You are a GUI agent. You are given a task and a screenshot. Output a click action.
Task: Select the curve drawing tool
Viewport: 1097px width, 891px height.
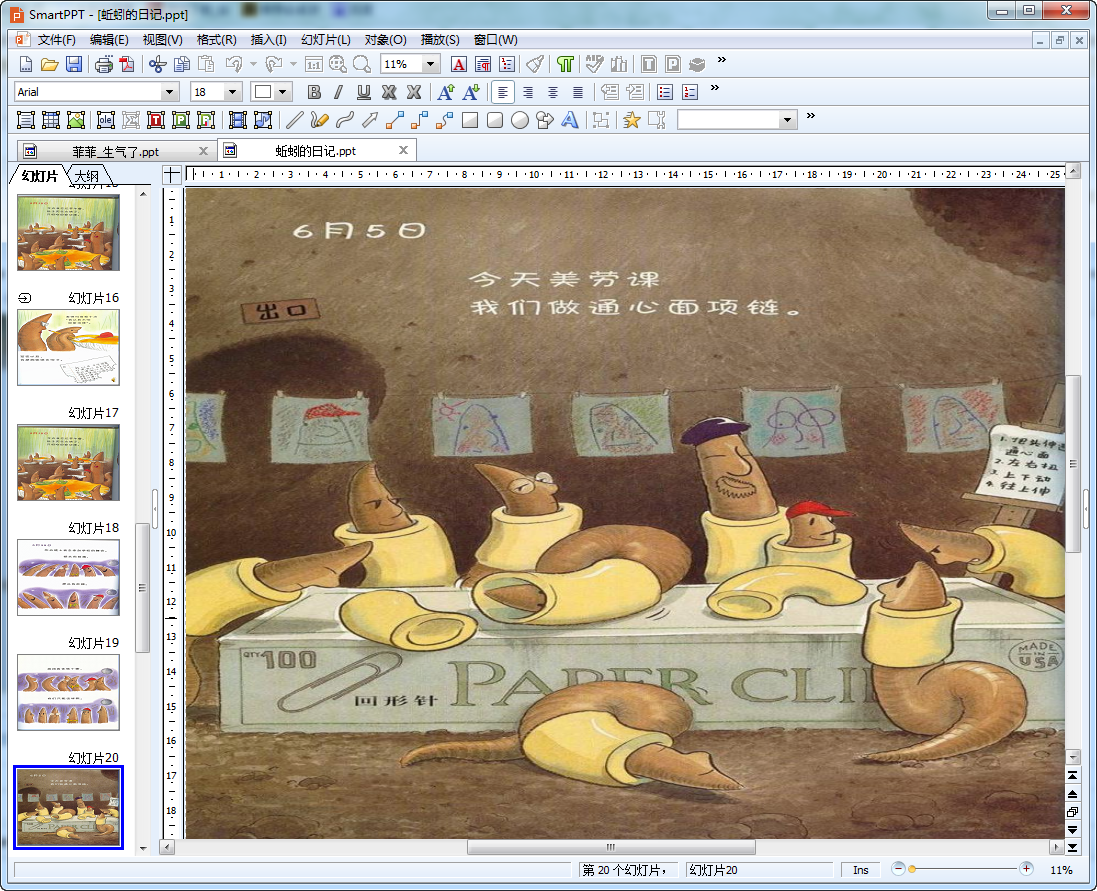point(345,120)
